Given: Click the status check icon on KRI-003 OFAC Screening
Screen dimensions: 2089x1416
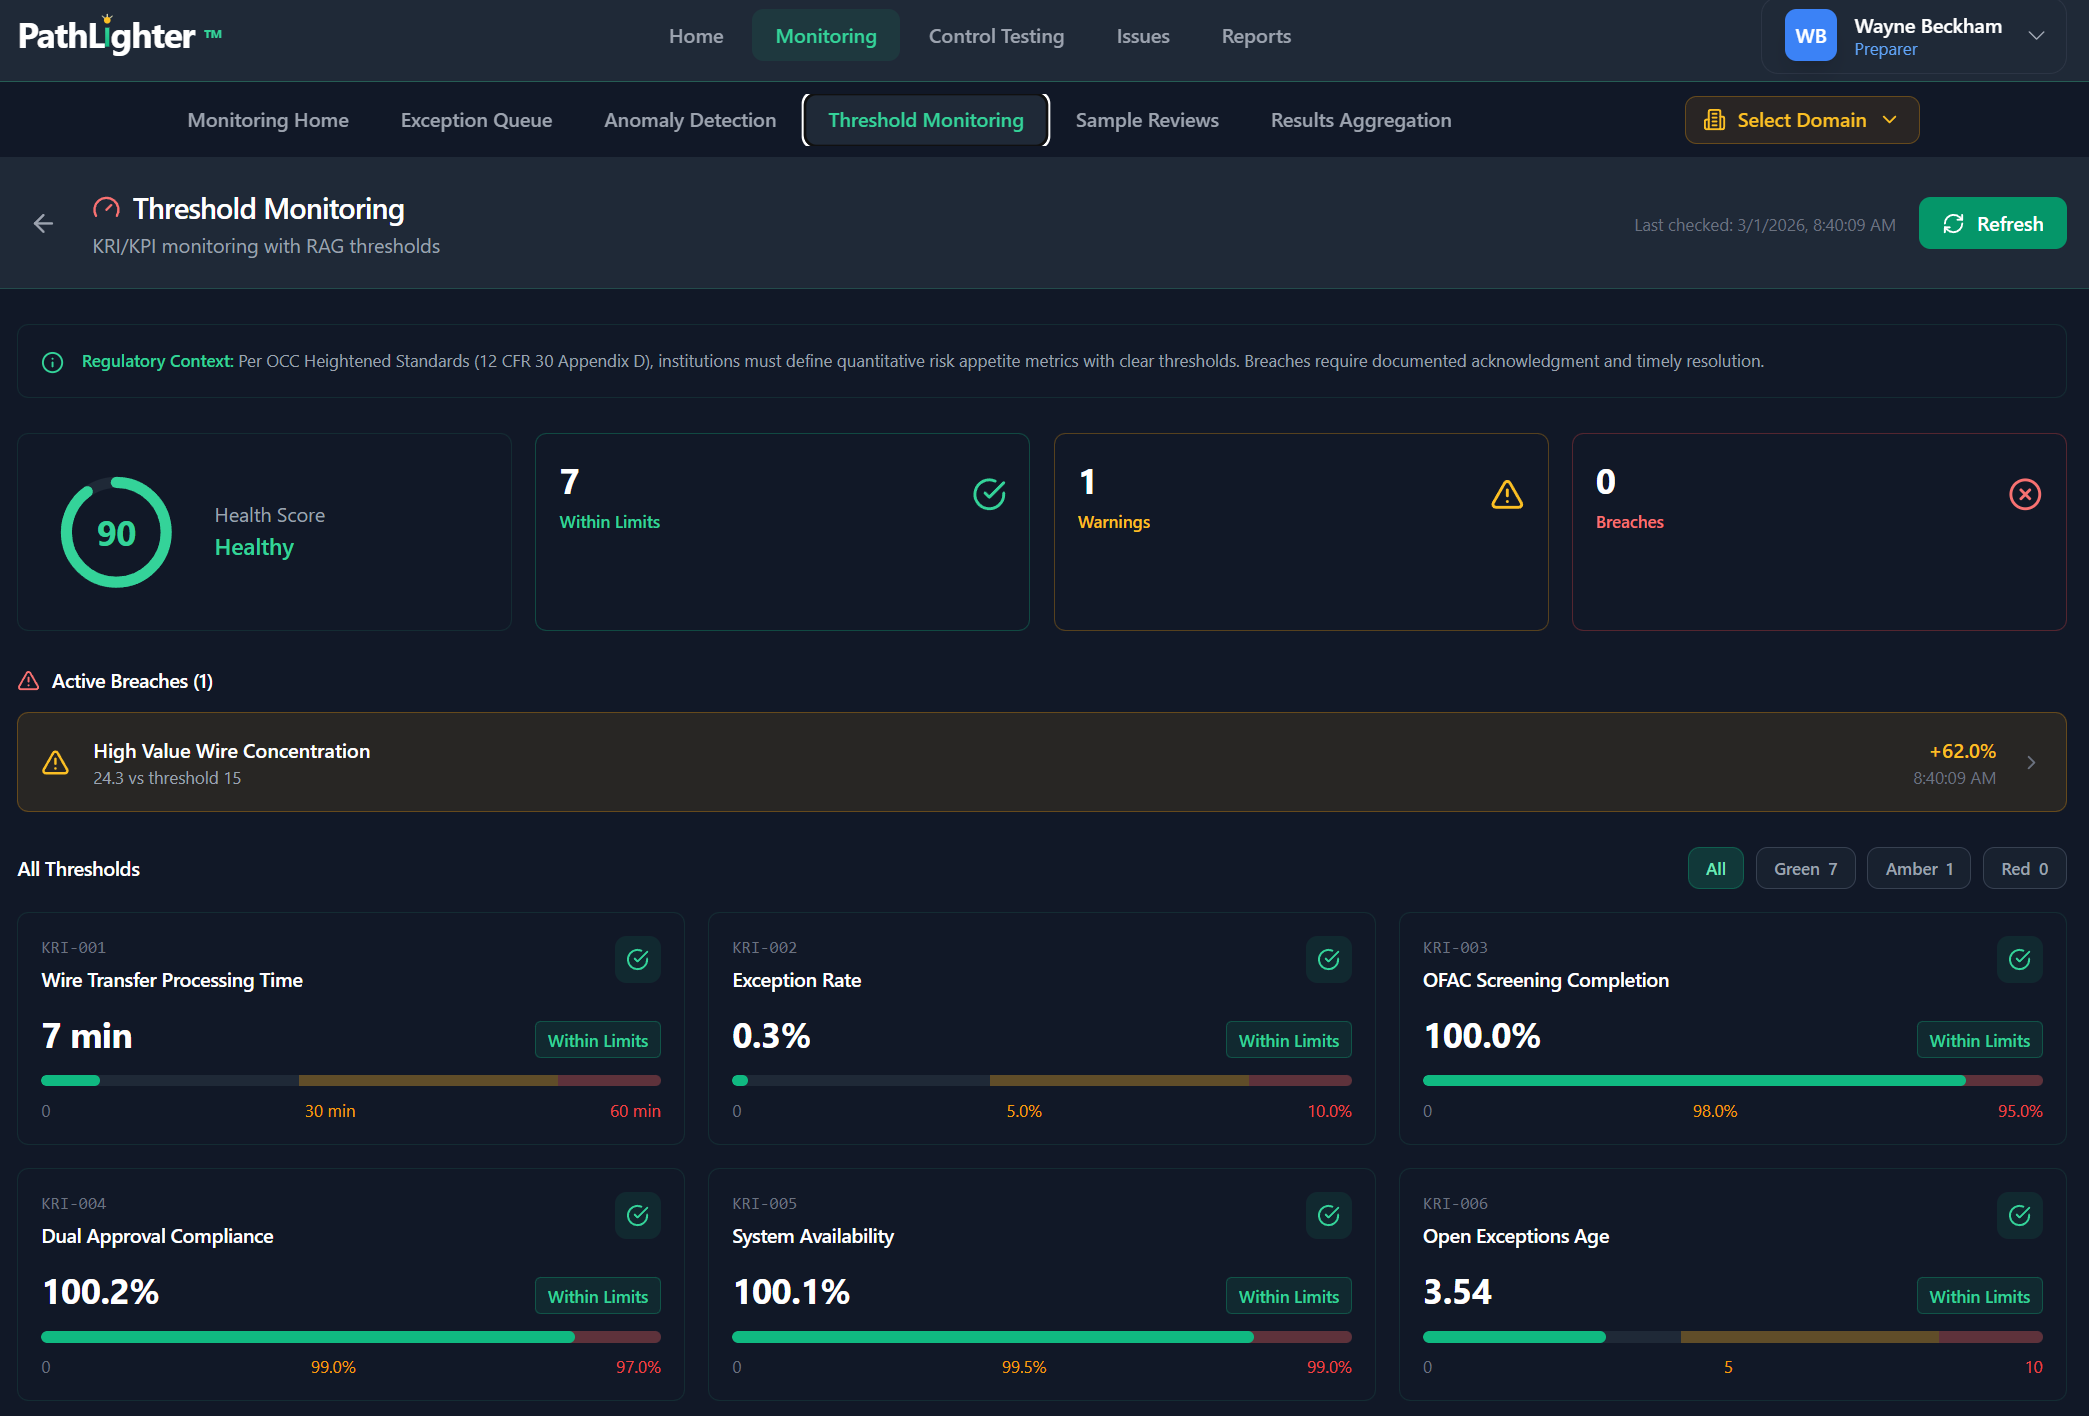Looking at the screenshot, I should pyautogui.click(x=2019, y=959).
